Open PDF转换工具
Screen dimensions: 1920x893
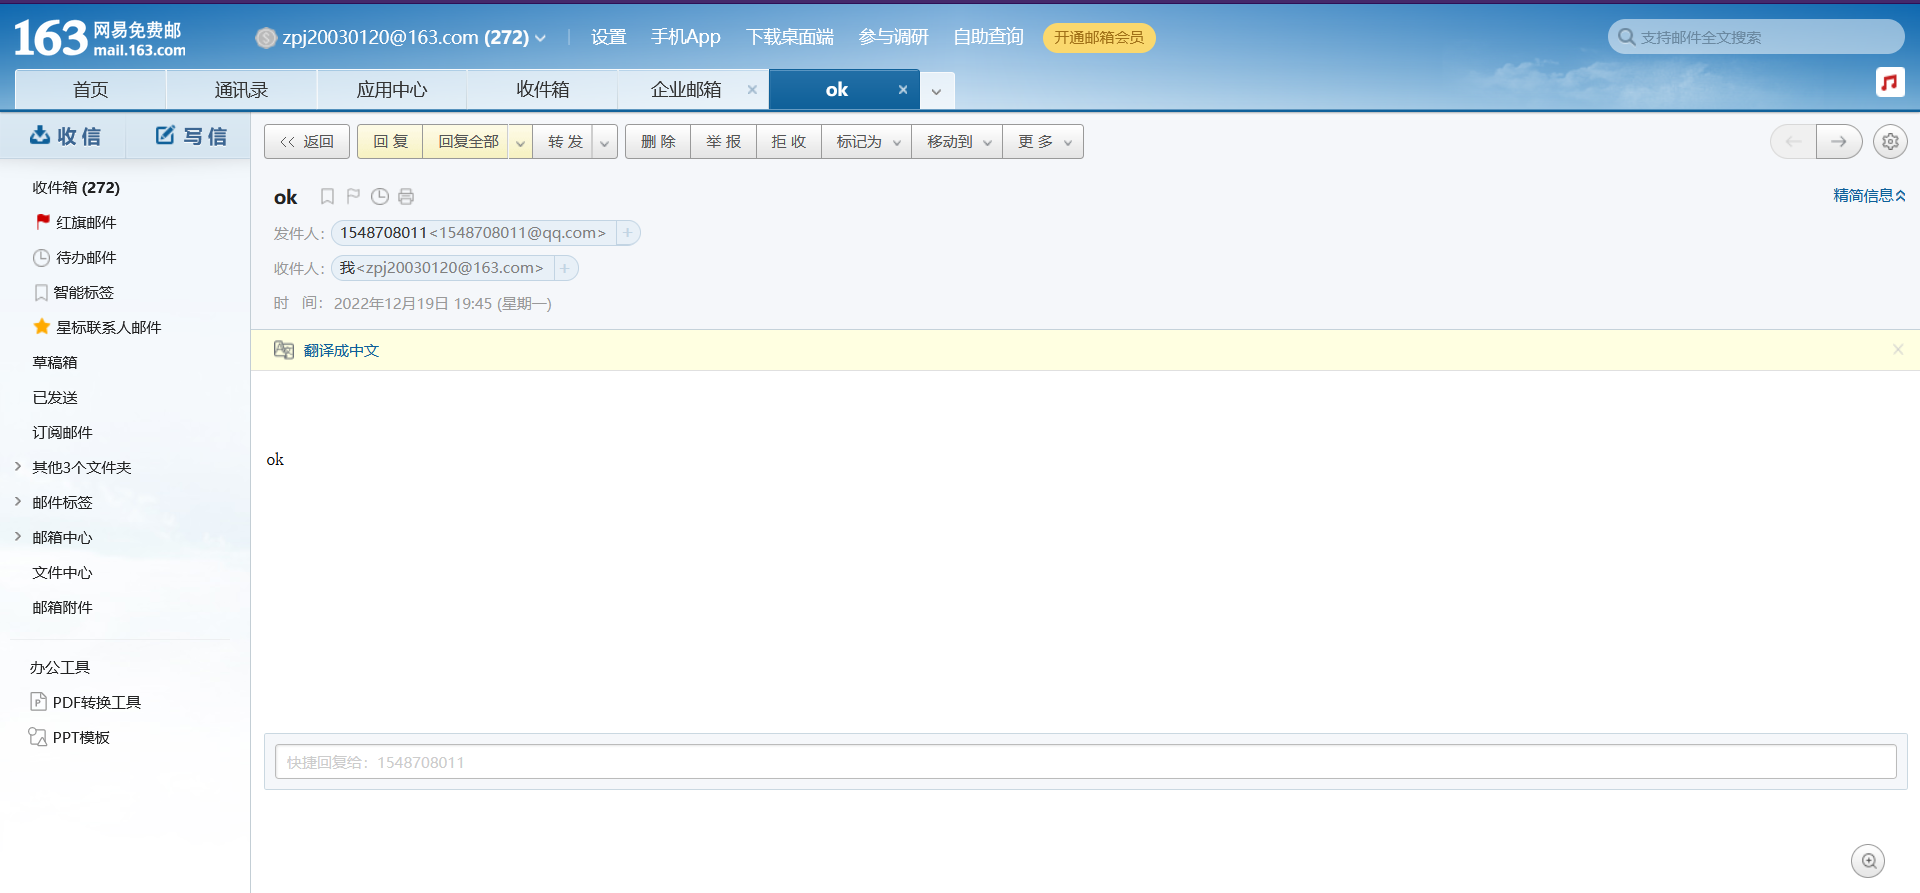[86, 702]
